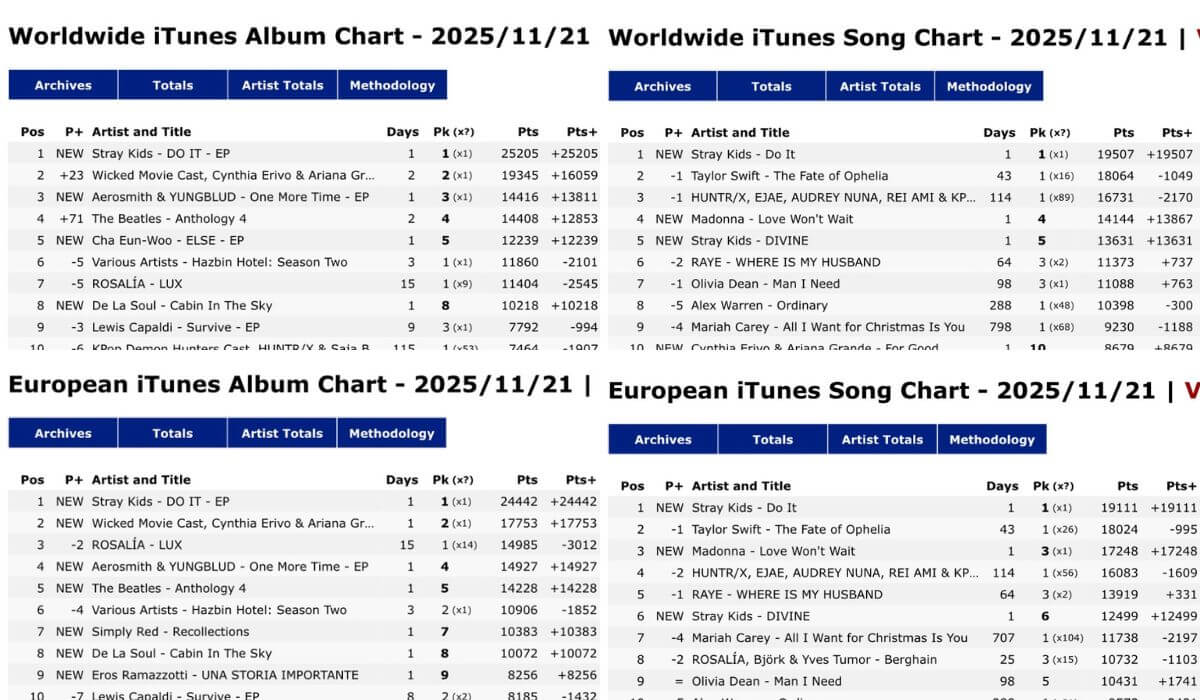Open Archives for the Worldwide Album Chart
Screen dimensions: 1200x700
pyautogui.click(x=62, y=85)
